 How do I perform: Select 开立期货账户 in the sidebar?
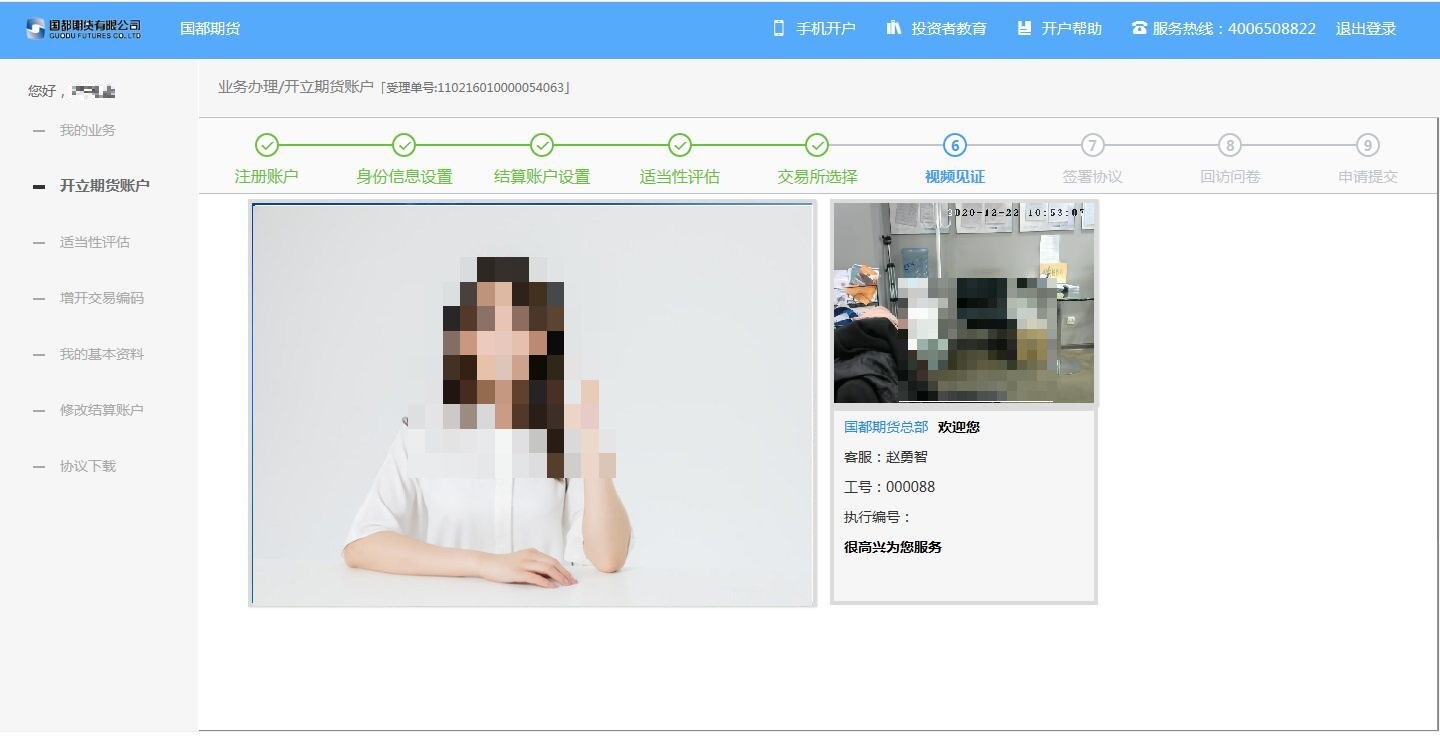click(x=105, y=186)
